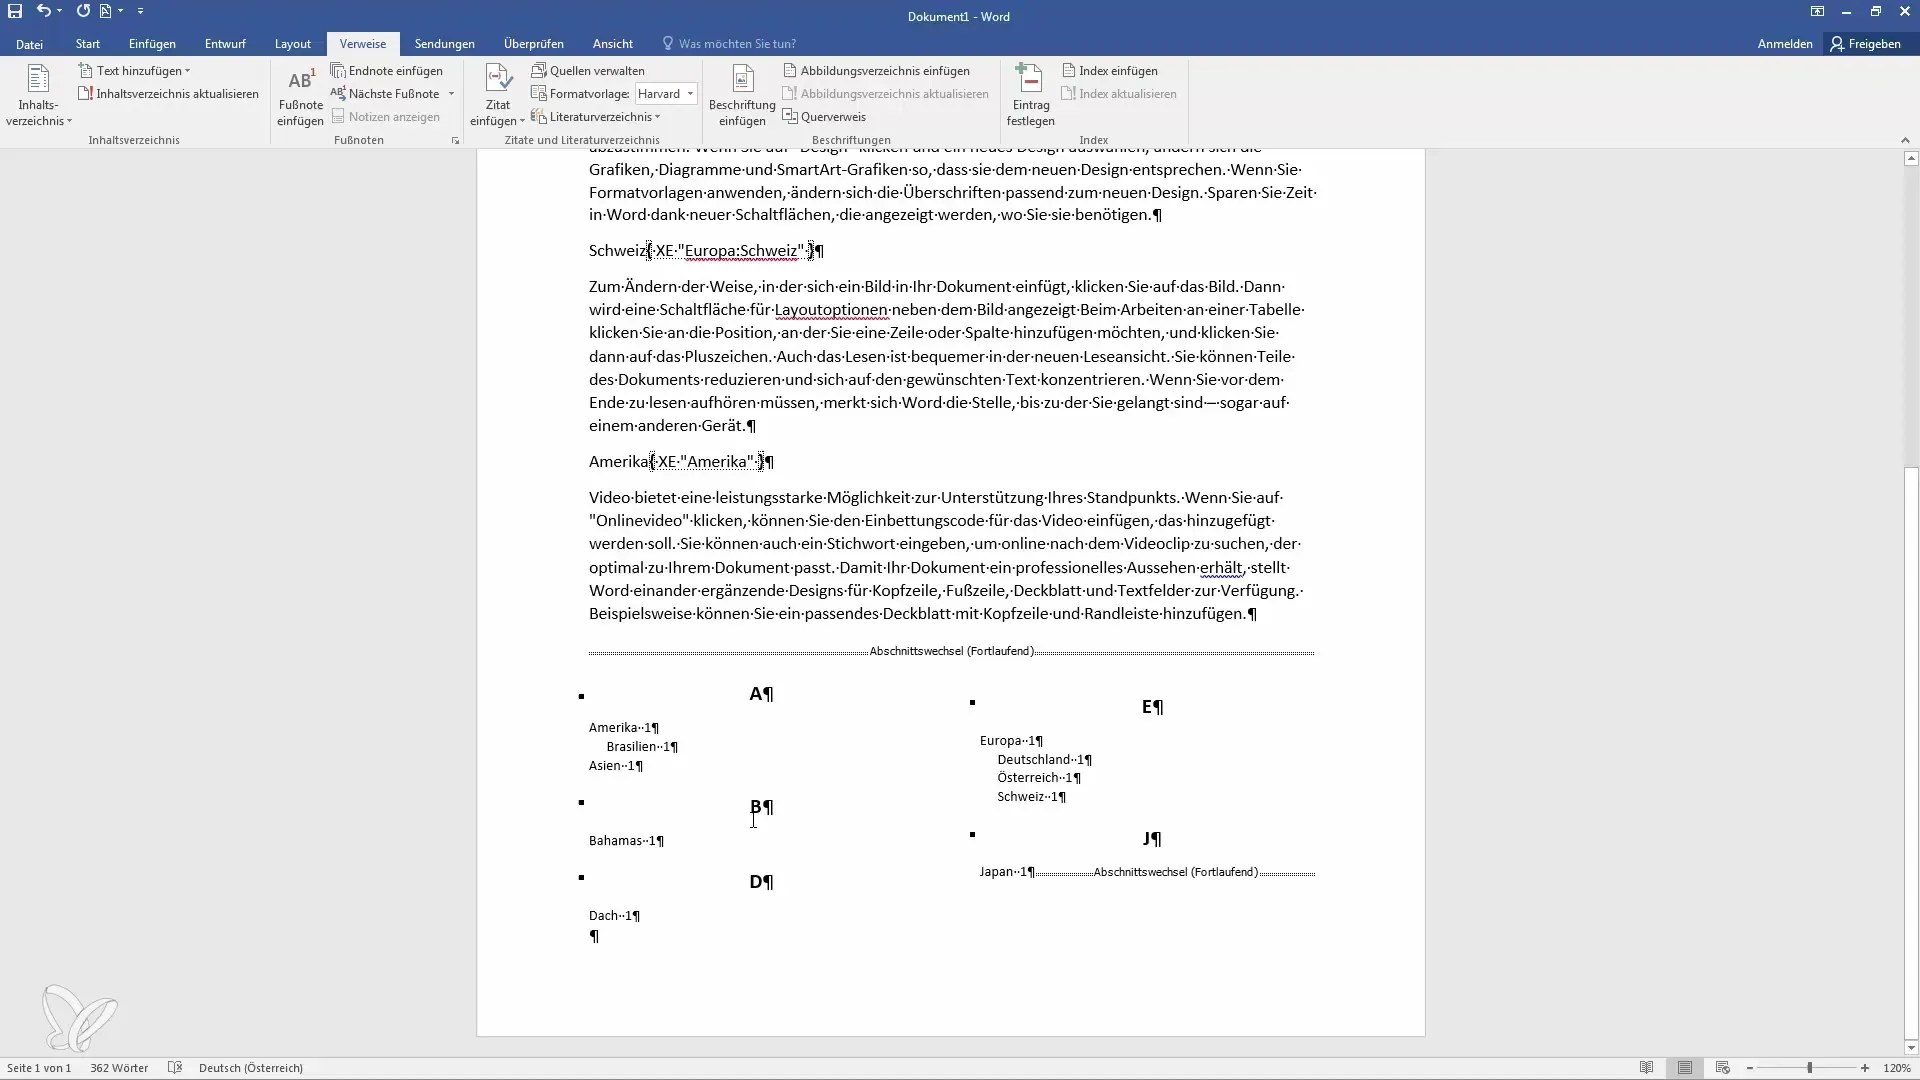Click Inhaltsverzeichnis aktualisieren
Viewport: 1920px width, 1080px height.
click(x=168, y=94)
